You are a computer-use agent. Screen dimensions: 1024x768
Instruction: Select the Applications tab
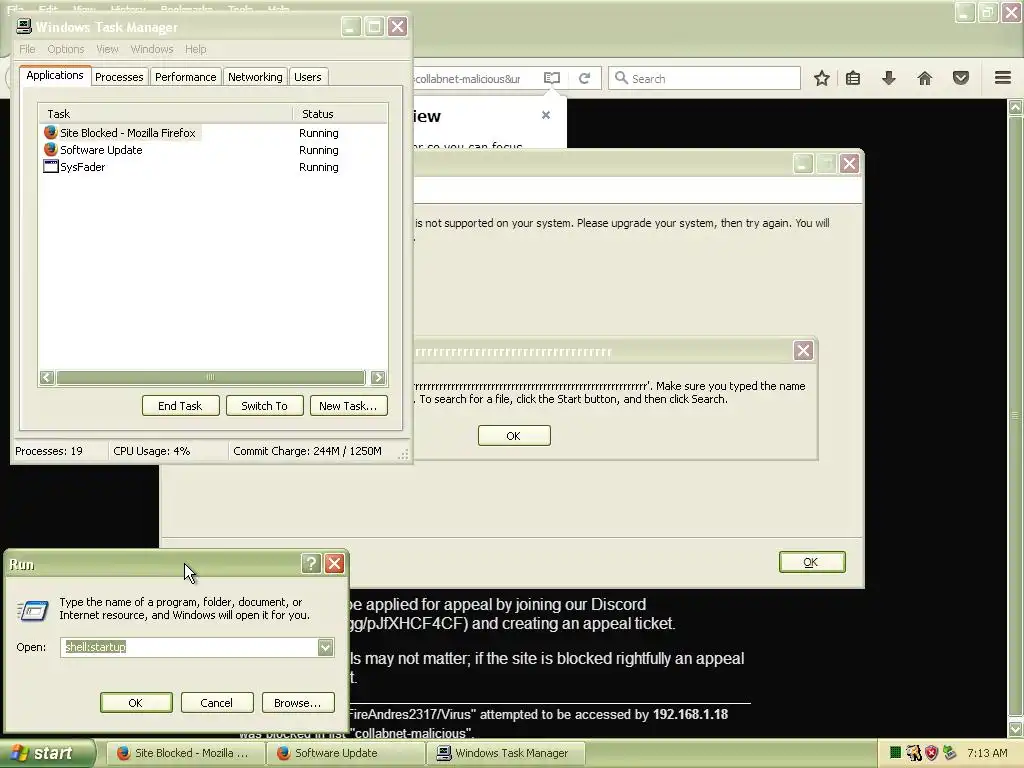click(x=55, y=75)
